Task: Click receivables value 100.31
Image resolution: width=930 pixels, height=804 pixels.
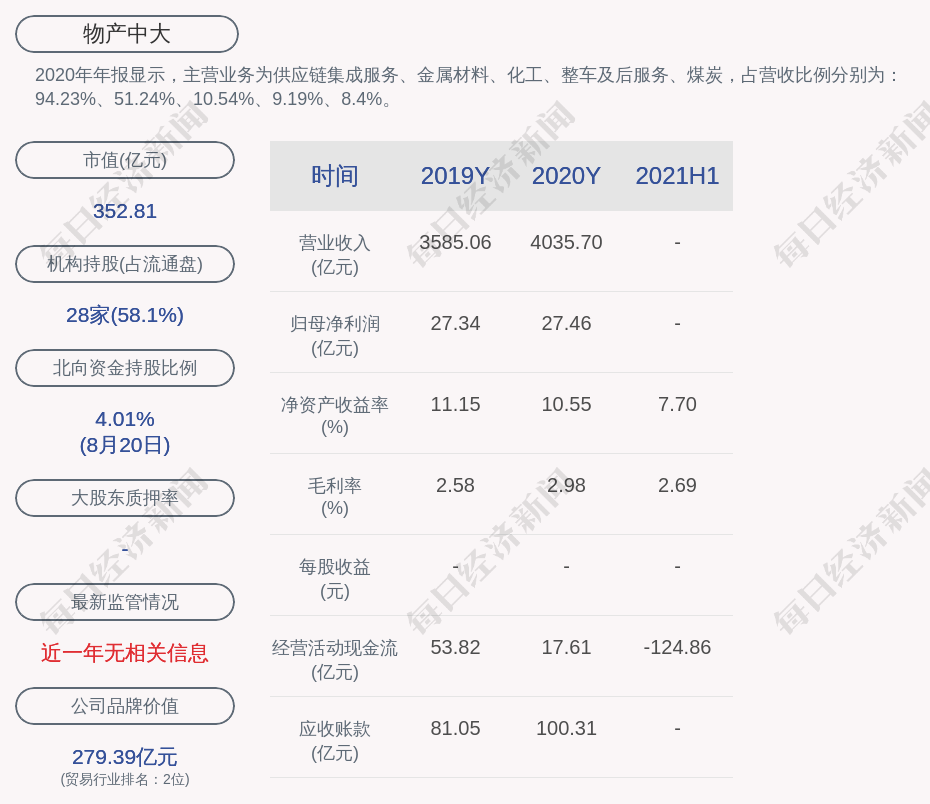Action: click(566, 729)
